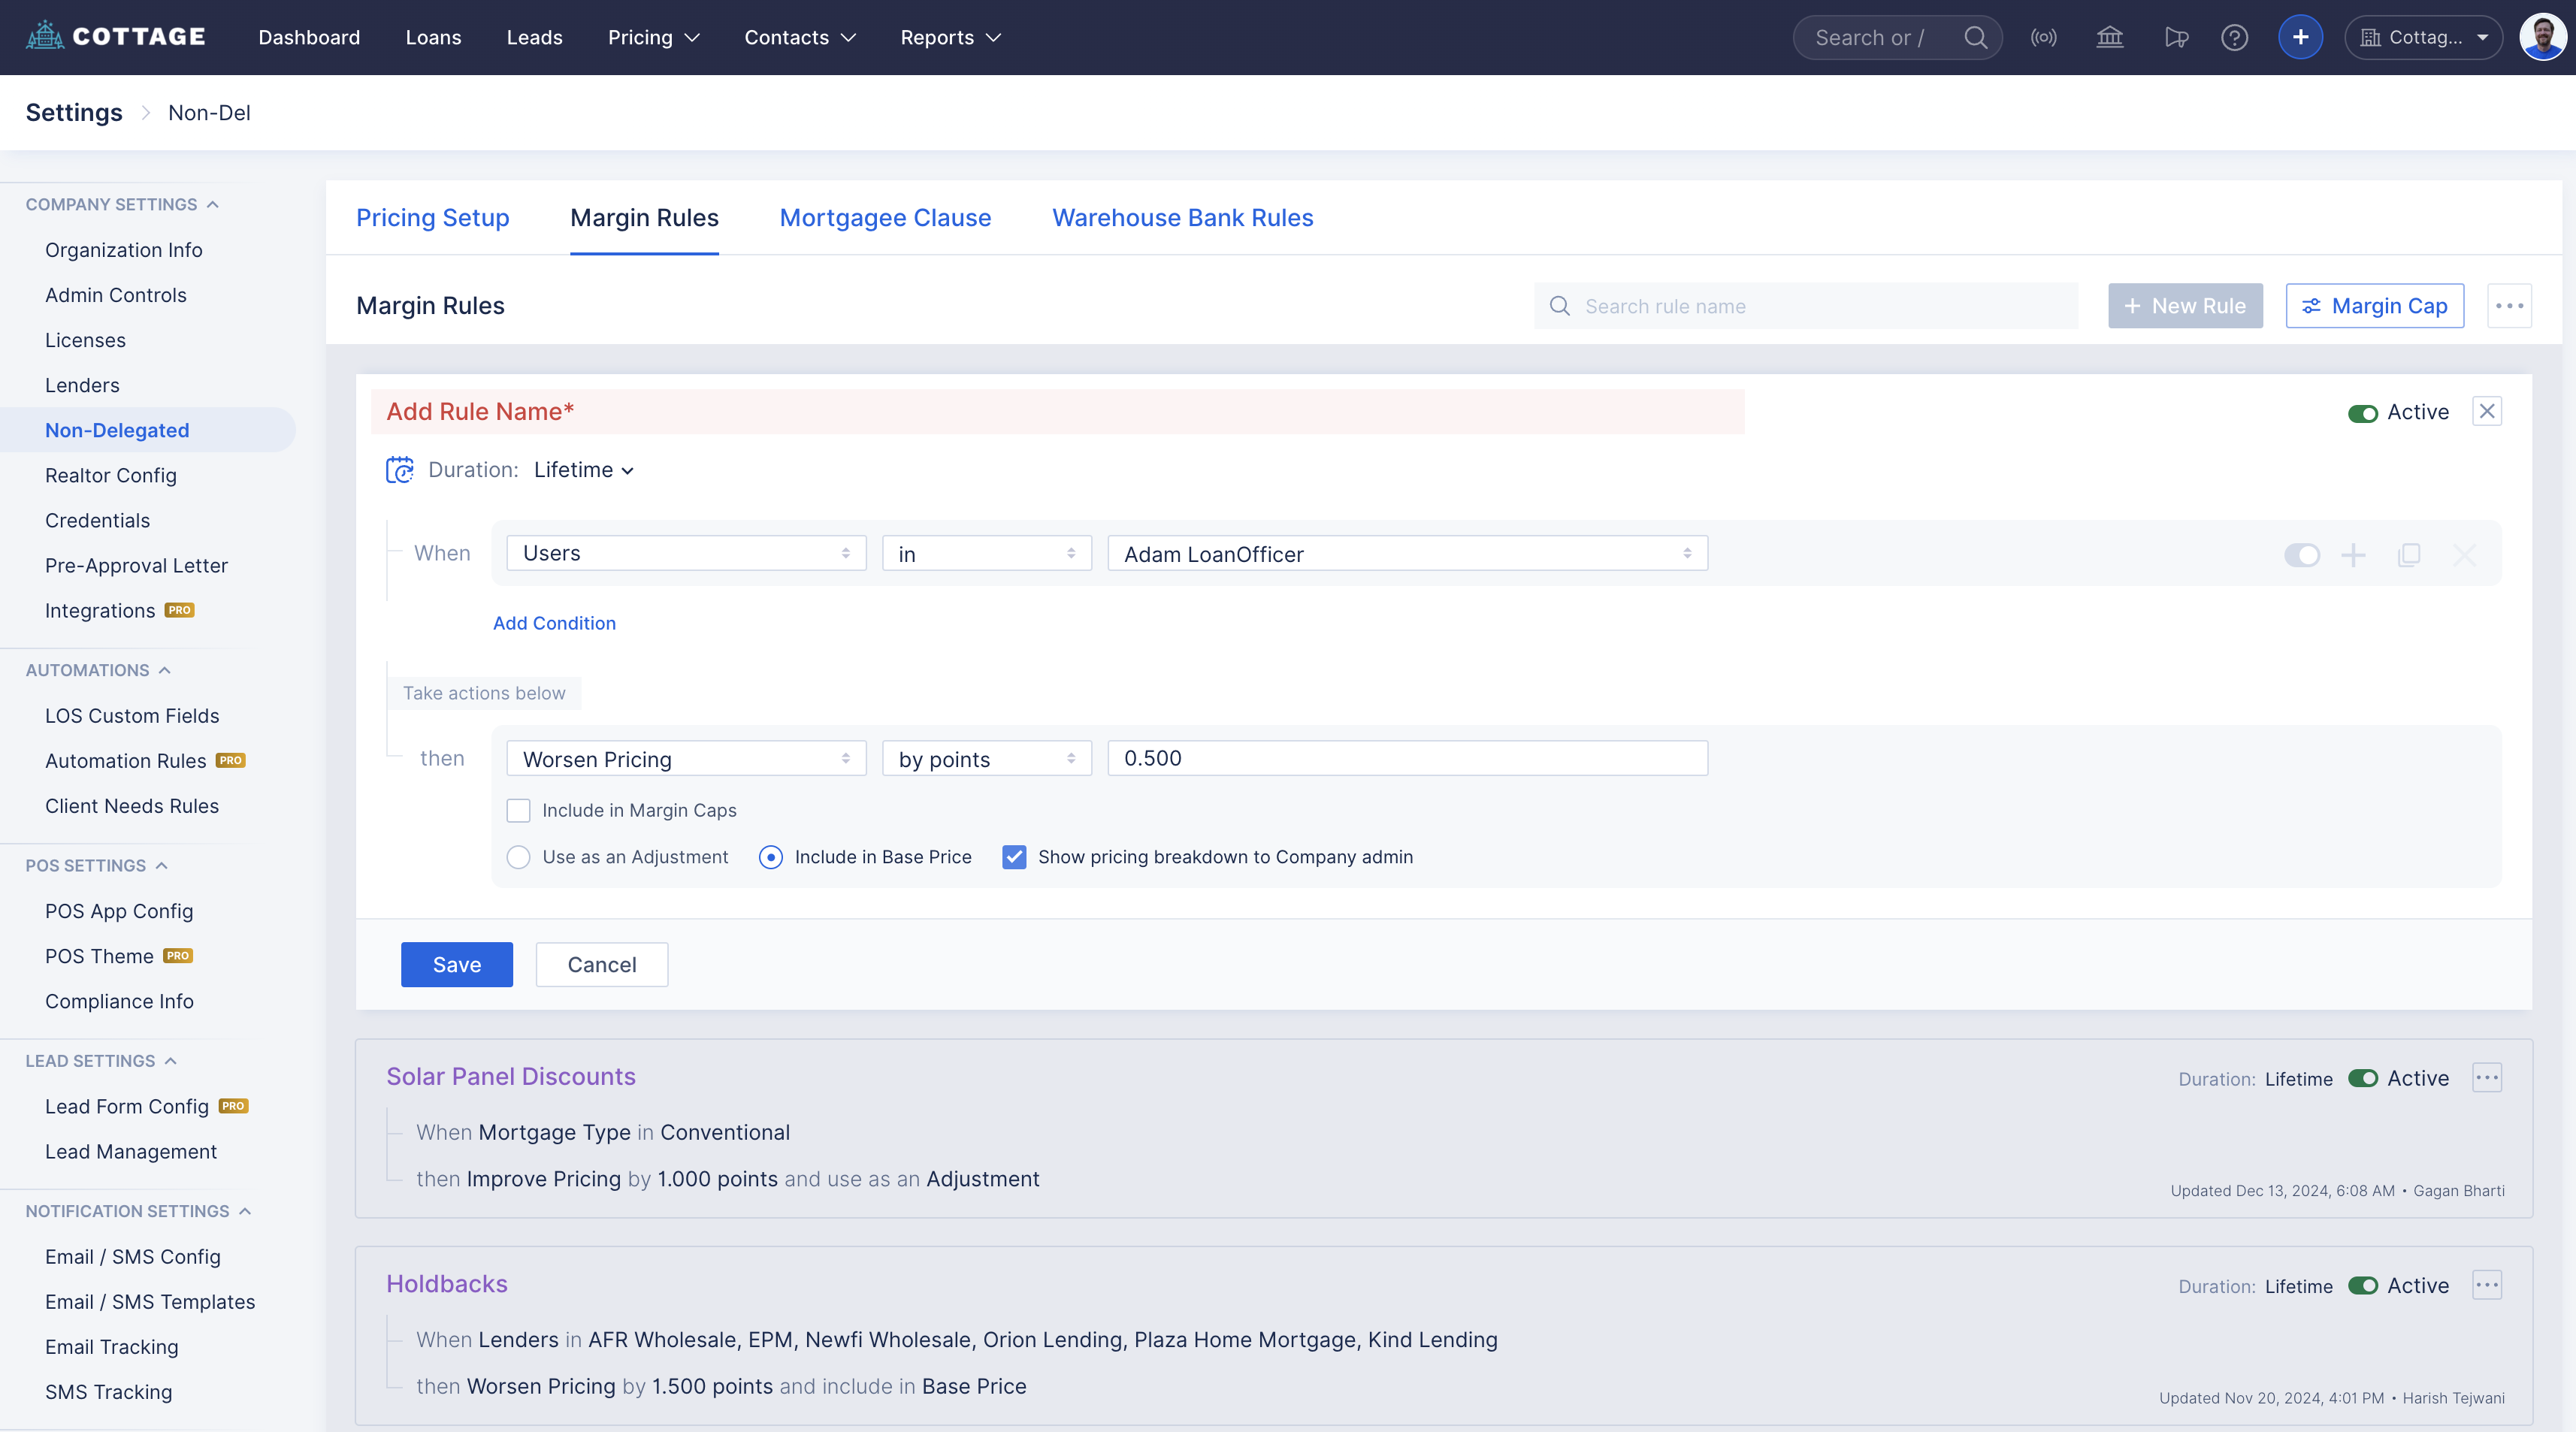Click the help question mark icon
Image resolution: width=2576 pixels, height=1432 pixels.
(2234, 38)
